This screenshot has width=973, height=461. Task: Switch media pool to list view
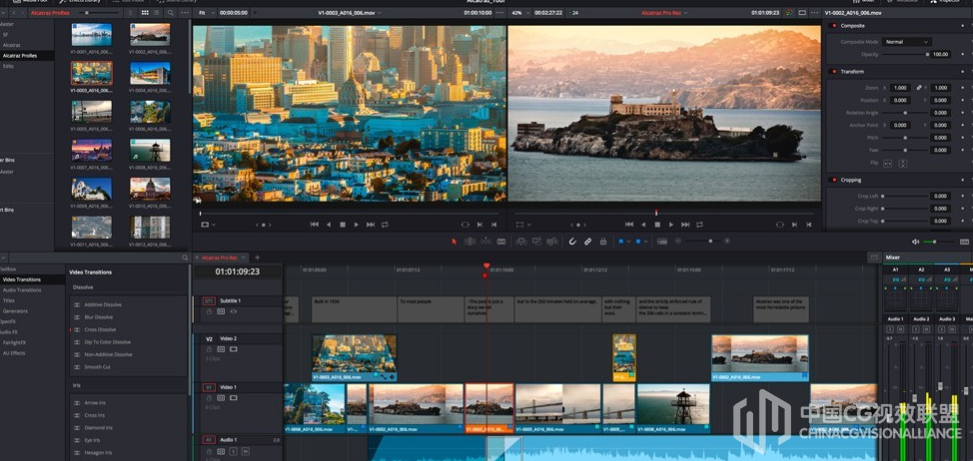click(x=157, y=12)
